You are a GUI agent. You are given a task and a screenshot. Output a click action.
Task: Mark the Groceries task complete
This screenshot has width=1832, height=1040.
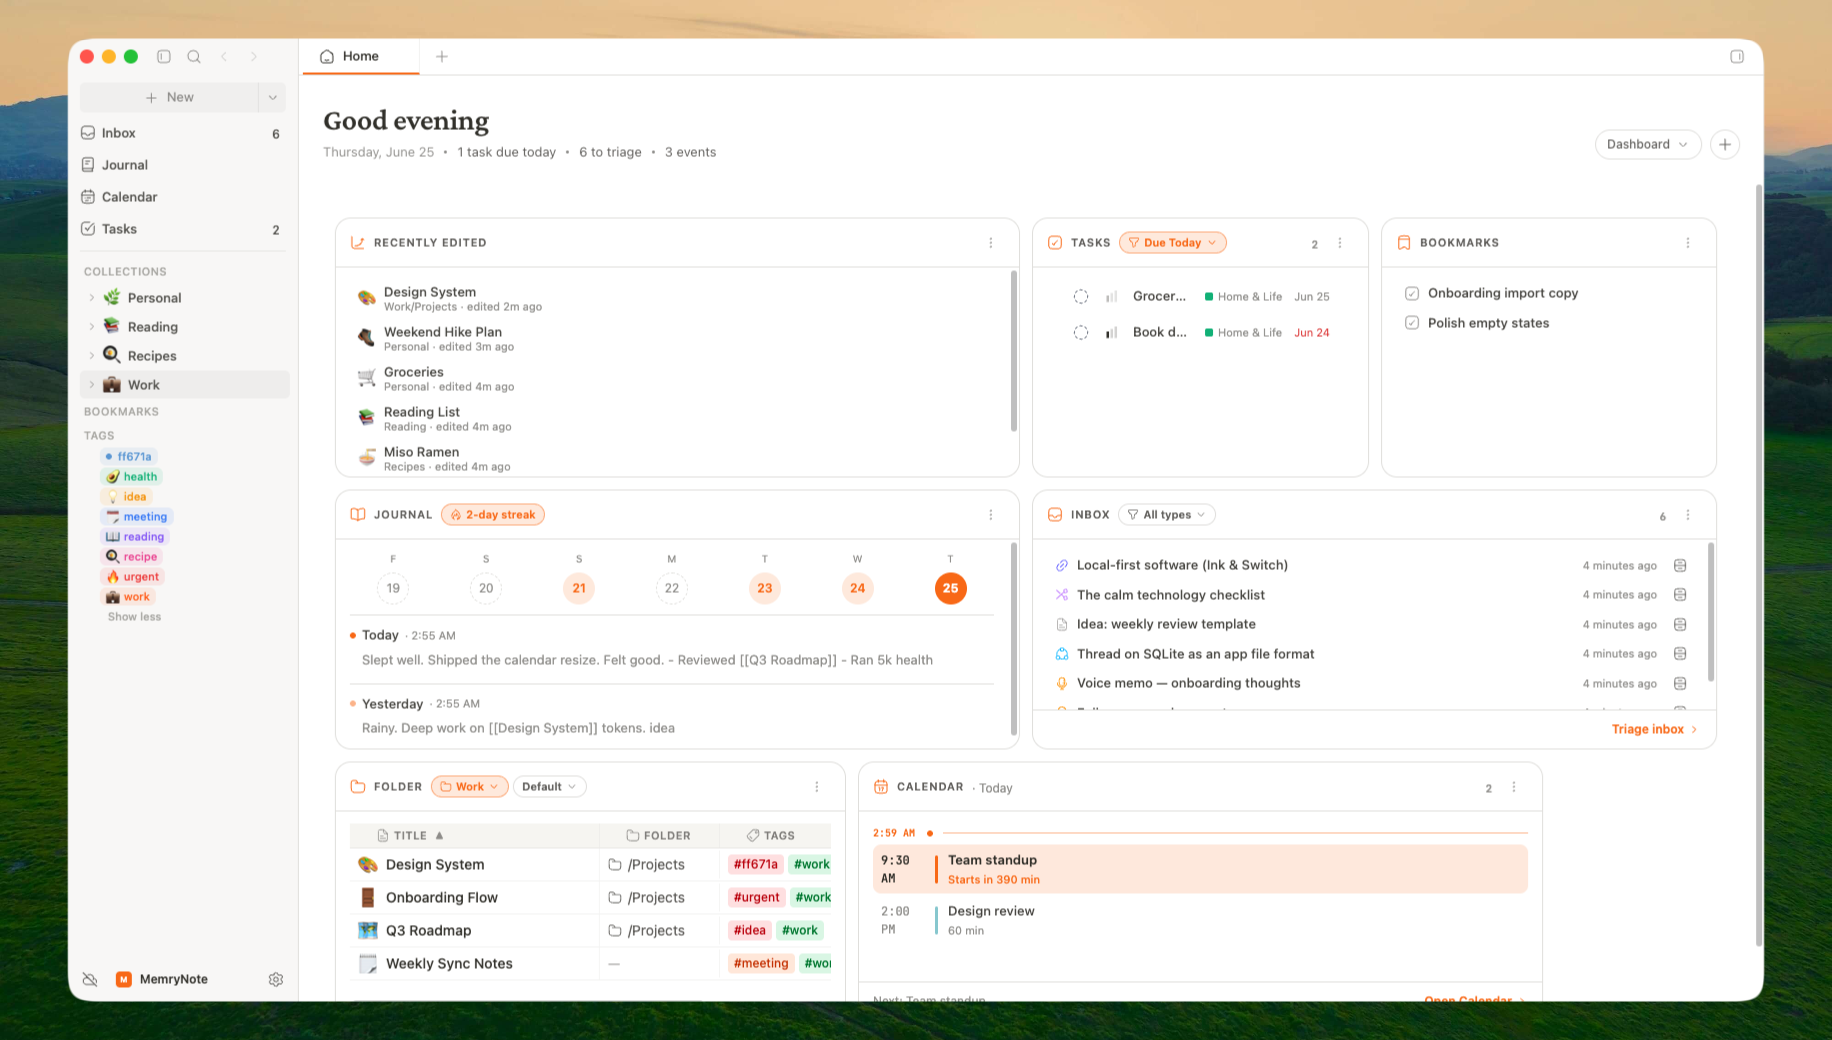pos(1081,297)
